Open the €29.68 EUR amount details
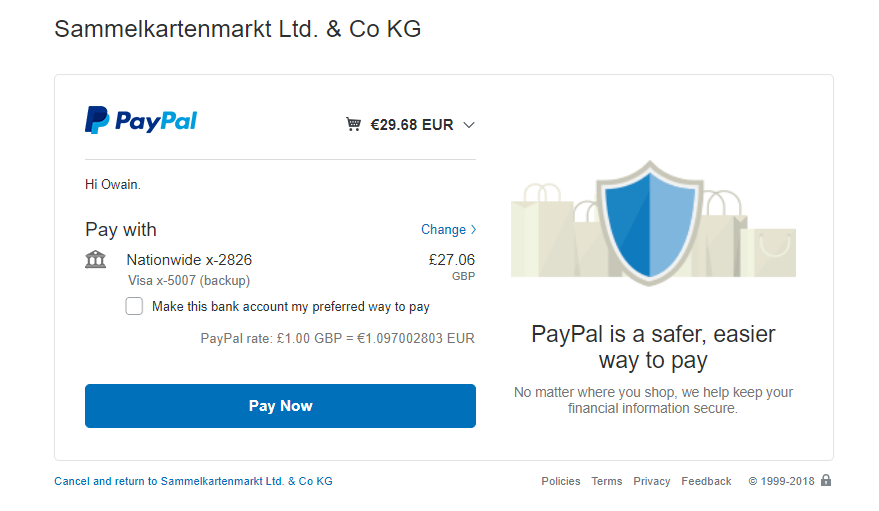Viewport: 879px width, 511px height. (411, 124)
